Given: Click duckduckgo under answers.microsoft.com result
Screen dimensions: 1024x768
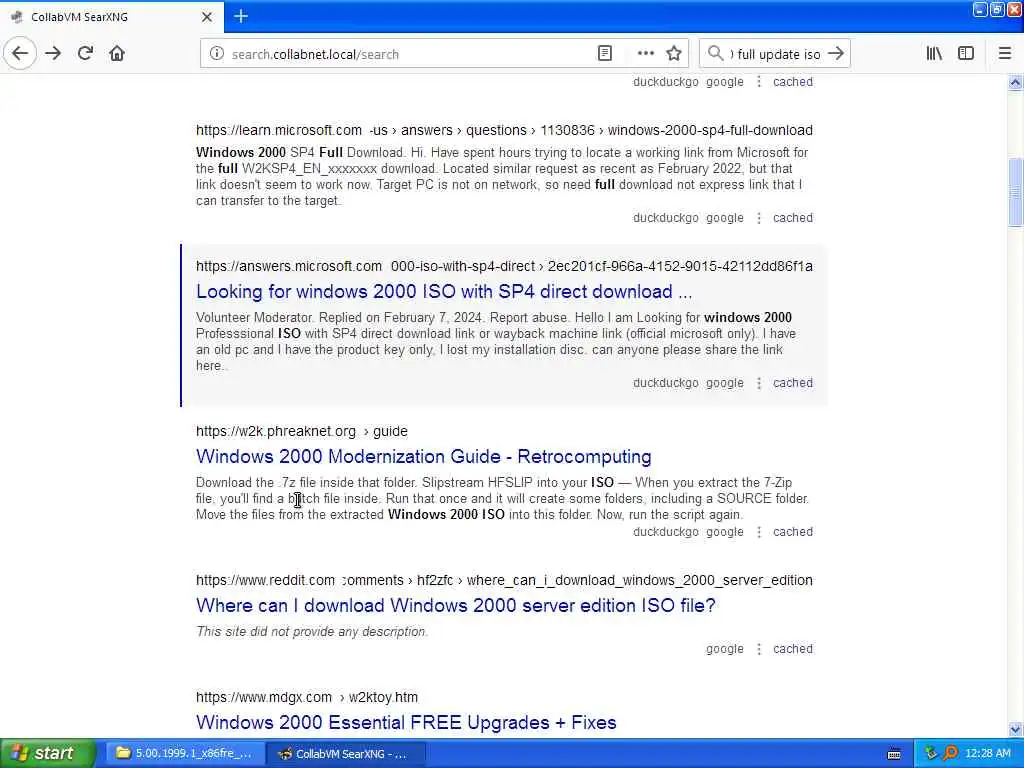Looking at the screenshot, I should [665, 383].
